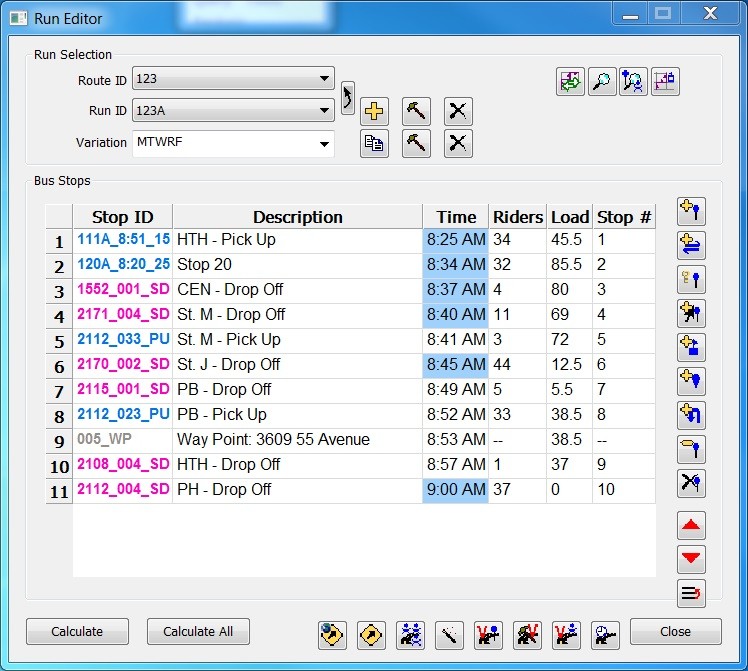The height and width of the screenshot is (671, 748).
Task: Click the plain magnifying glass icon
Action: click(602, 82)
